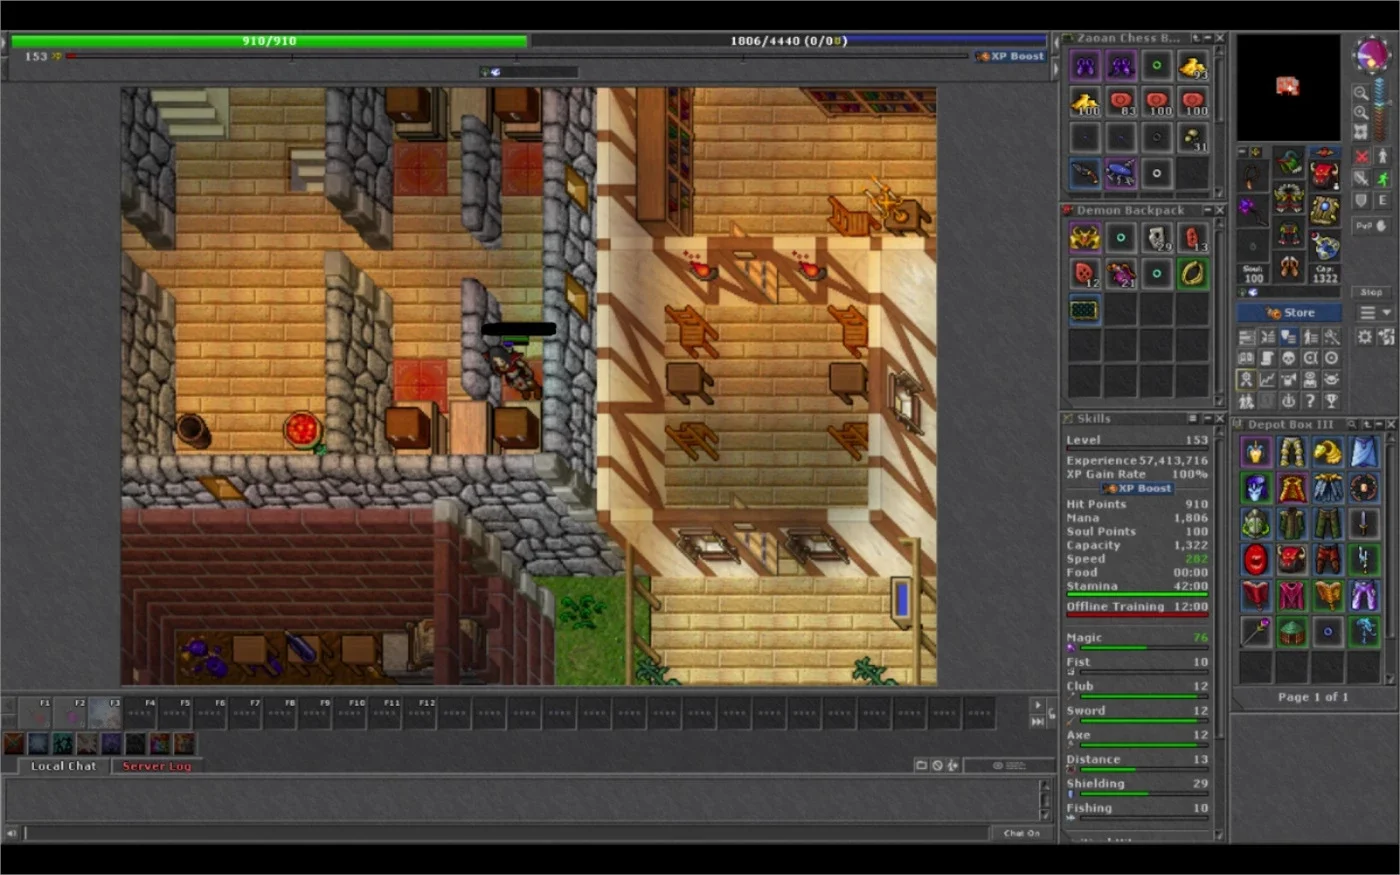The width and height of the screenshot is (1400, 875).
Task: Open the question mark help icon
Action: (x=1310, y=400)
